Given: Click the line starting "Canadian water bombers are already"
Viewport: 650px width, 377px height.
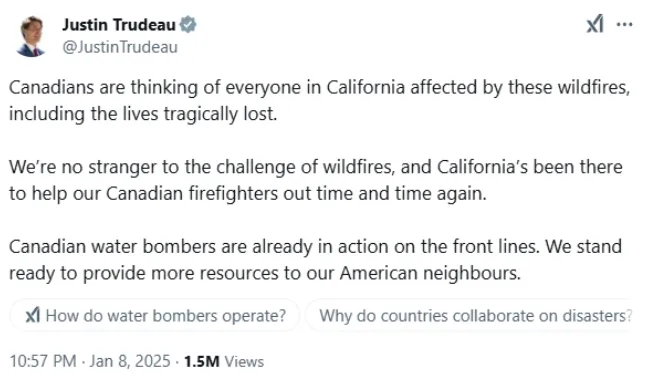Looking at the screenshot, I should (x=315, y=247).
